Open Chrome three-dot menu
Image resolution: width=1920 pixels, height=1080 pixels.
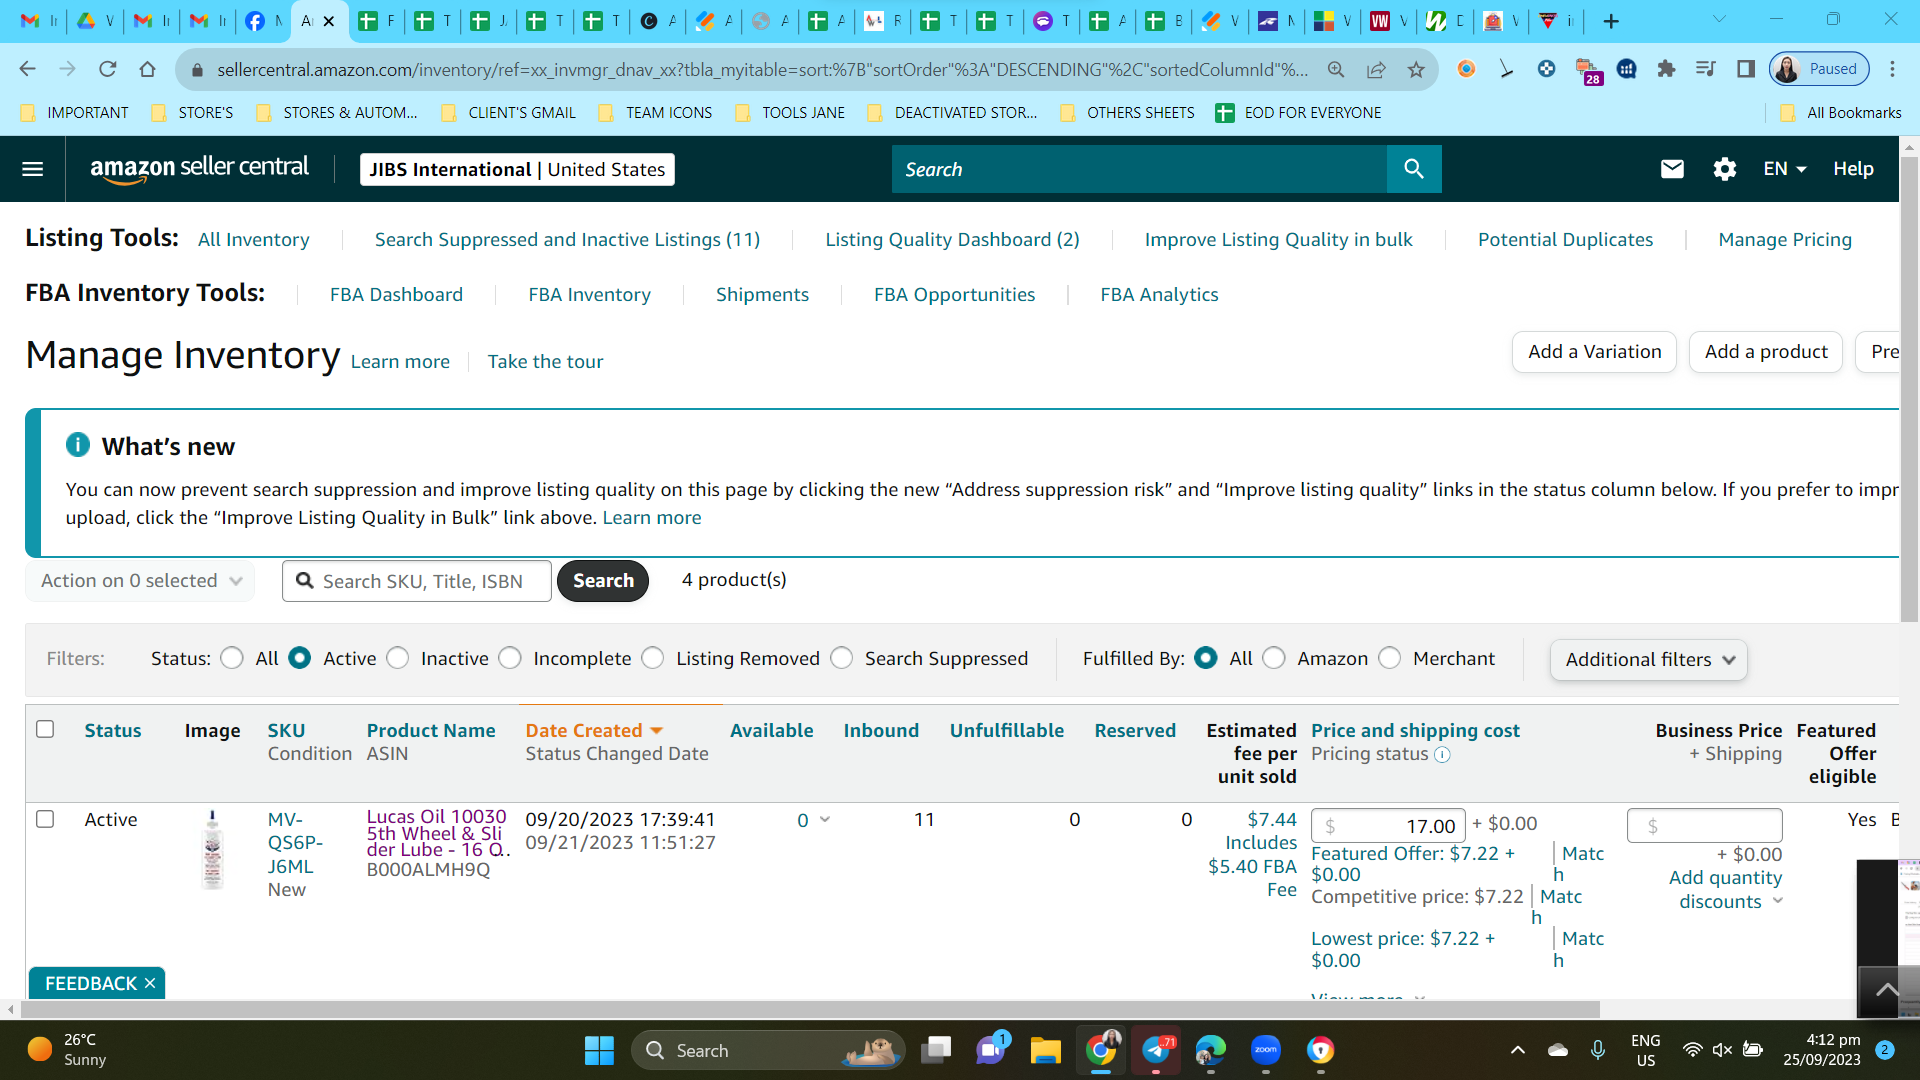click(1892, 69)
